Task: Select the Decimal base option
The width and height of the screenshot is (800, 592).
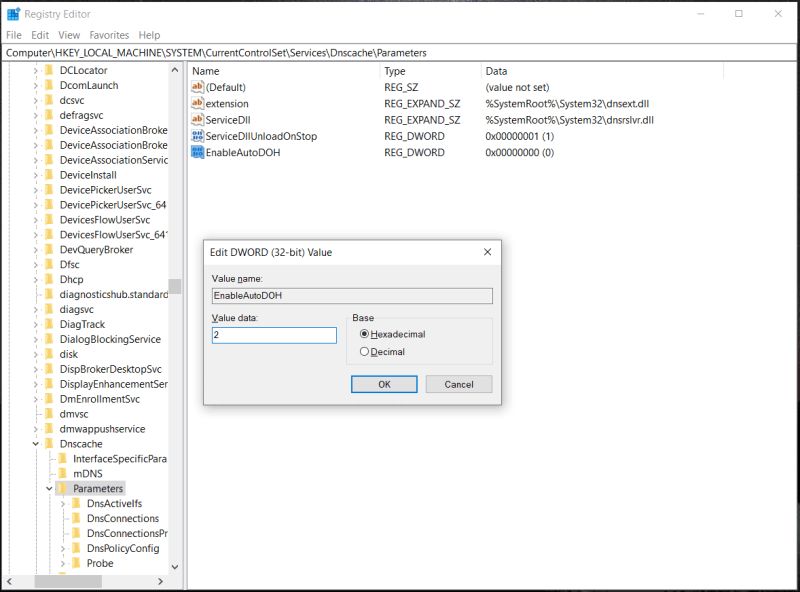Action: click(x=366, y=350)
